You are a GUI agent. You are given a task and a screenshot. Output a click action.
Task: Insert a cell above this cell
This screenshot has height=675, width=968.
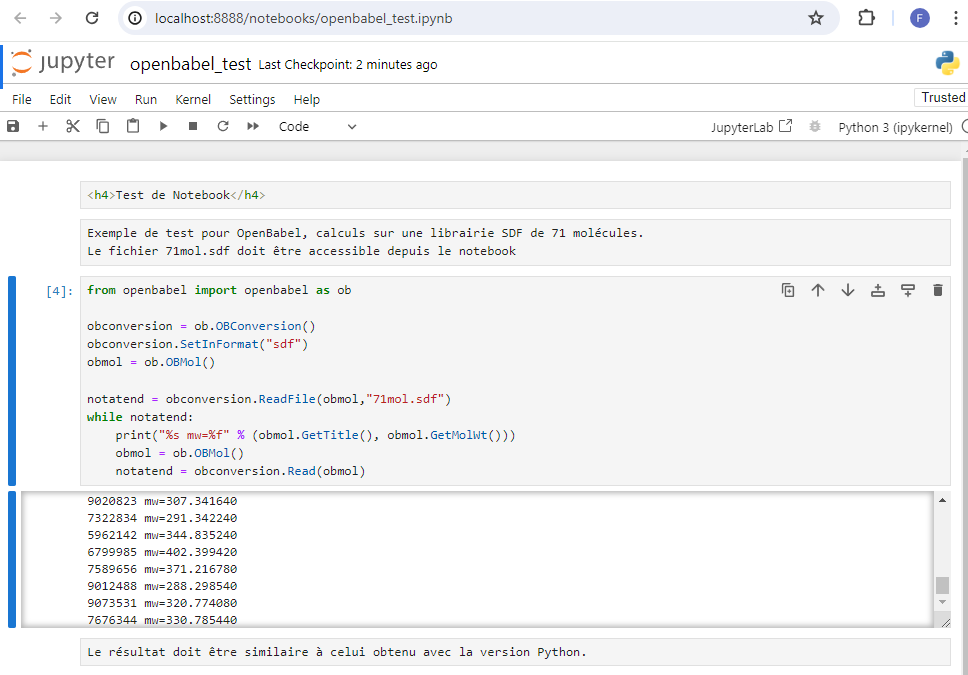[878, 290]
